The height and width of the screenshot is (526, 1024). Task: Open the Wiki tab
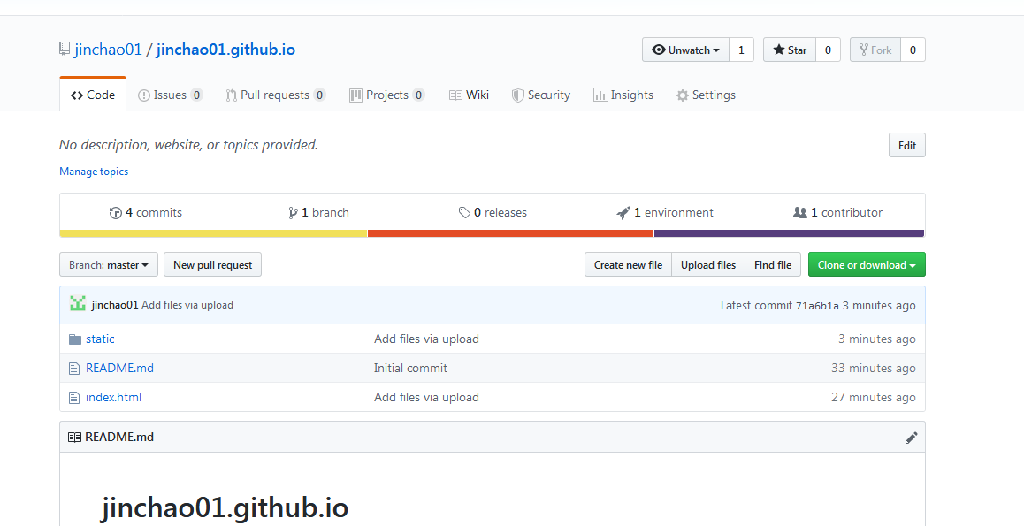pos(469,95)
